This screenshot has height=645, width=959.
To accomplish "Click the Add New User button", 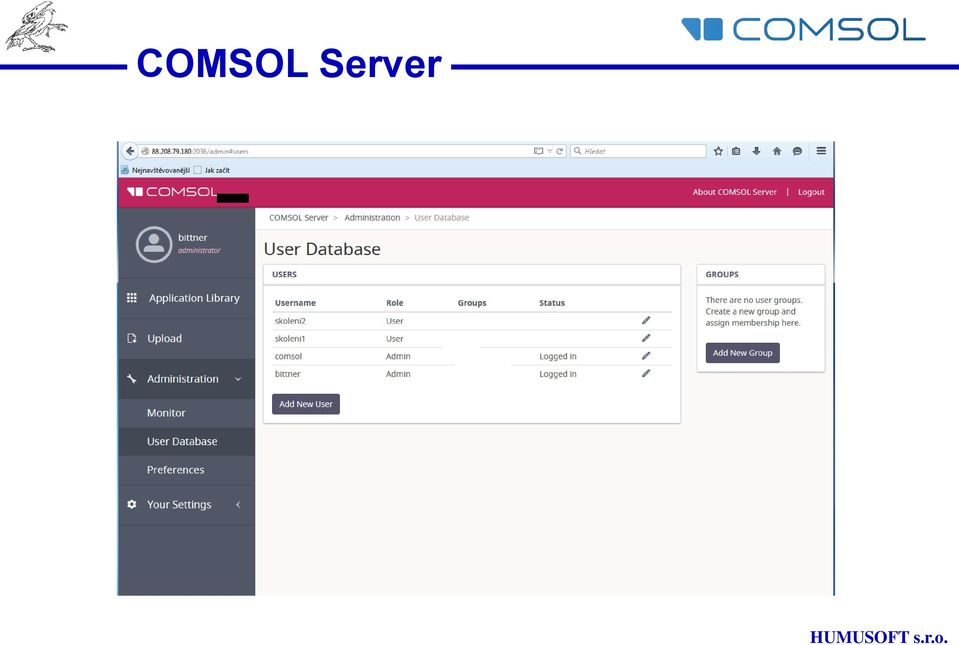I will [306, 404].
